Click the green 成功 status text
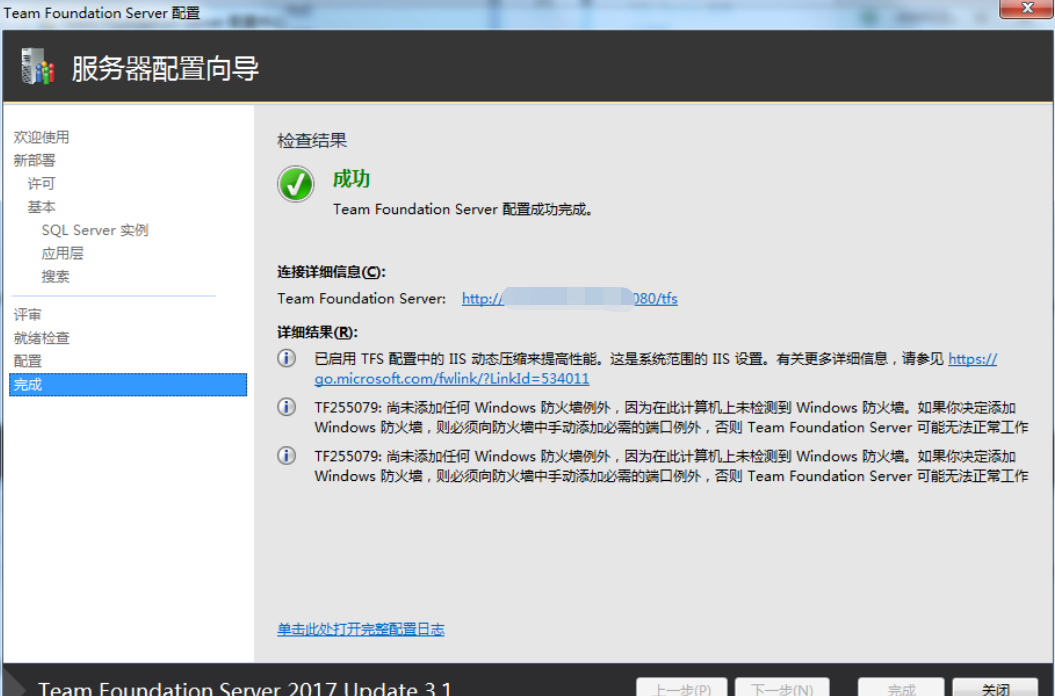 [351, 179]
